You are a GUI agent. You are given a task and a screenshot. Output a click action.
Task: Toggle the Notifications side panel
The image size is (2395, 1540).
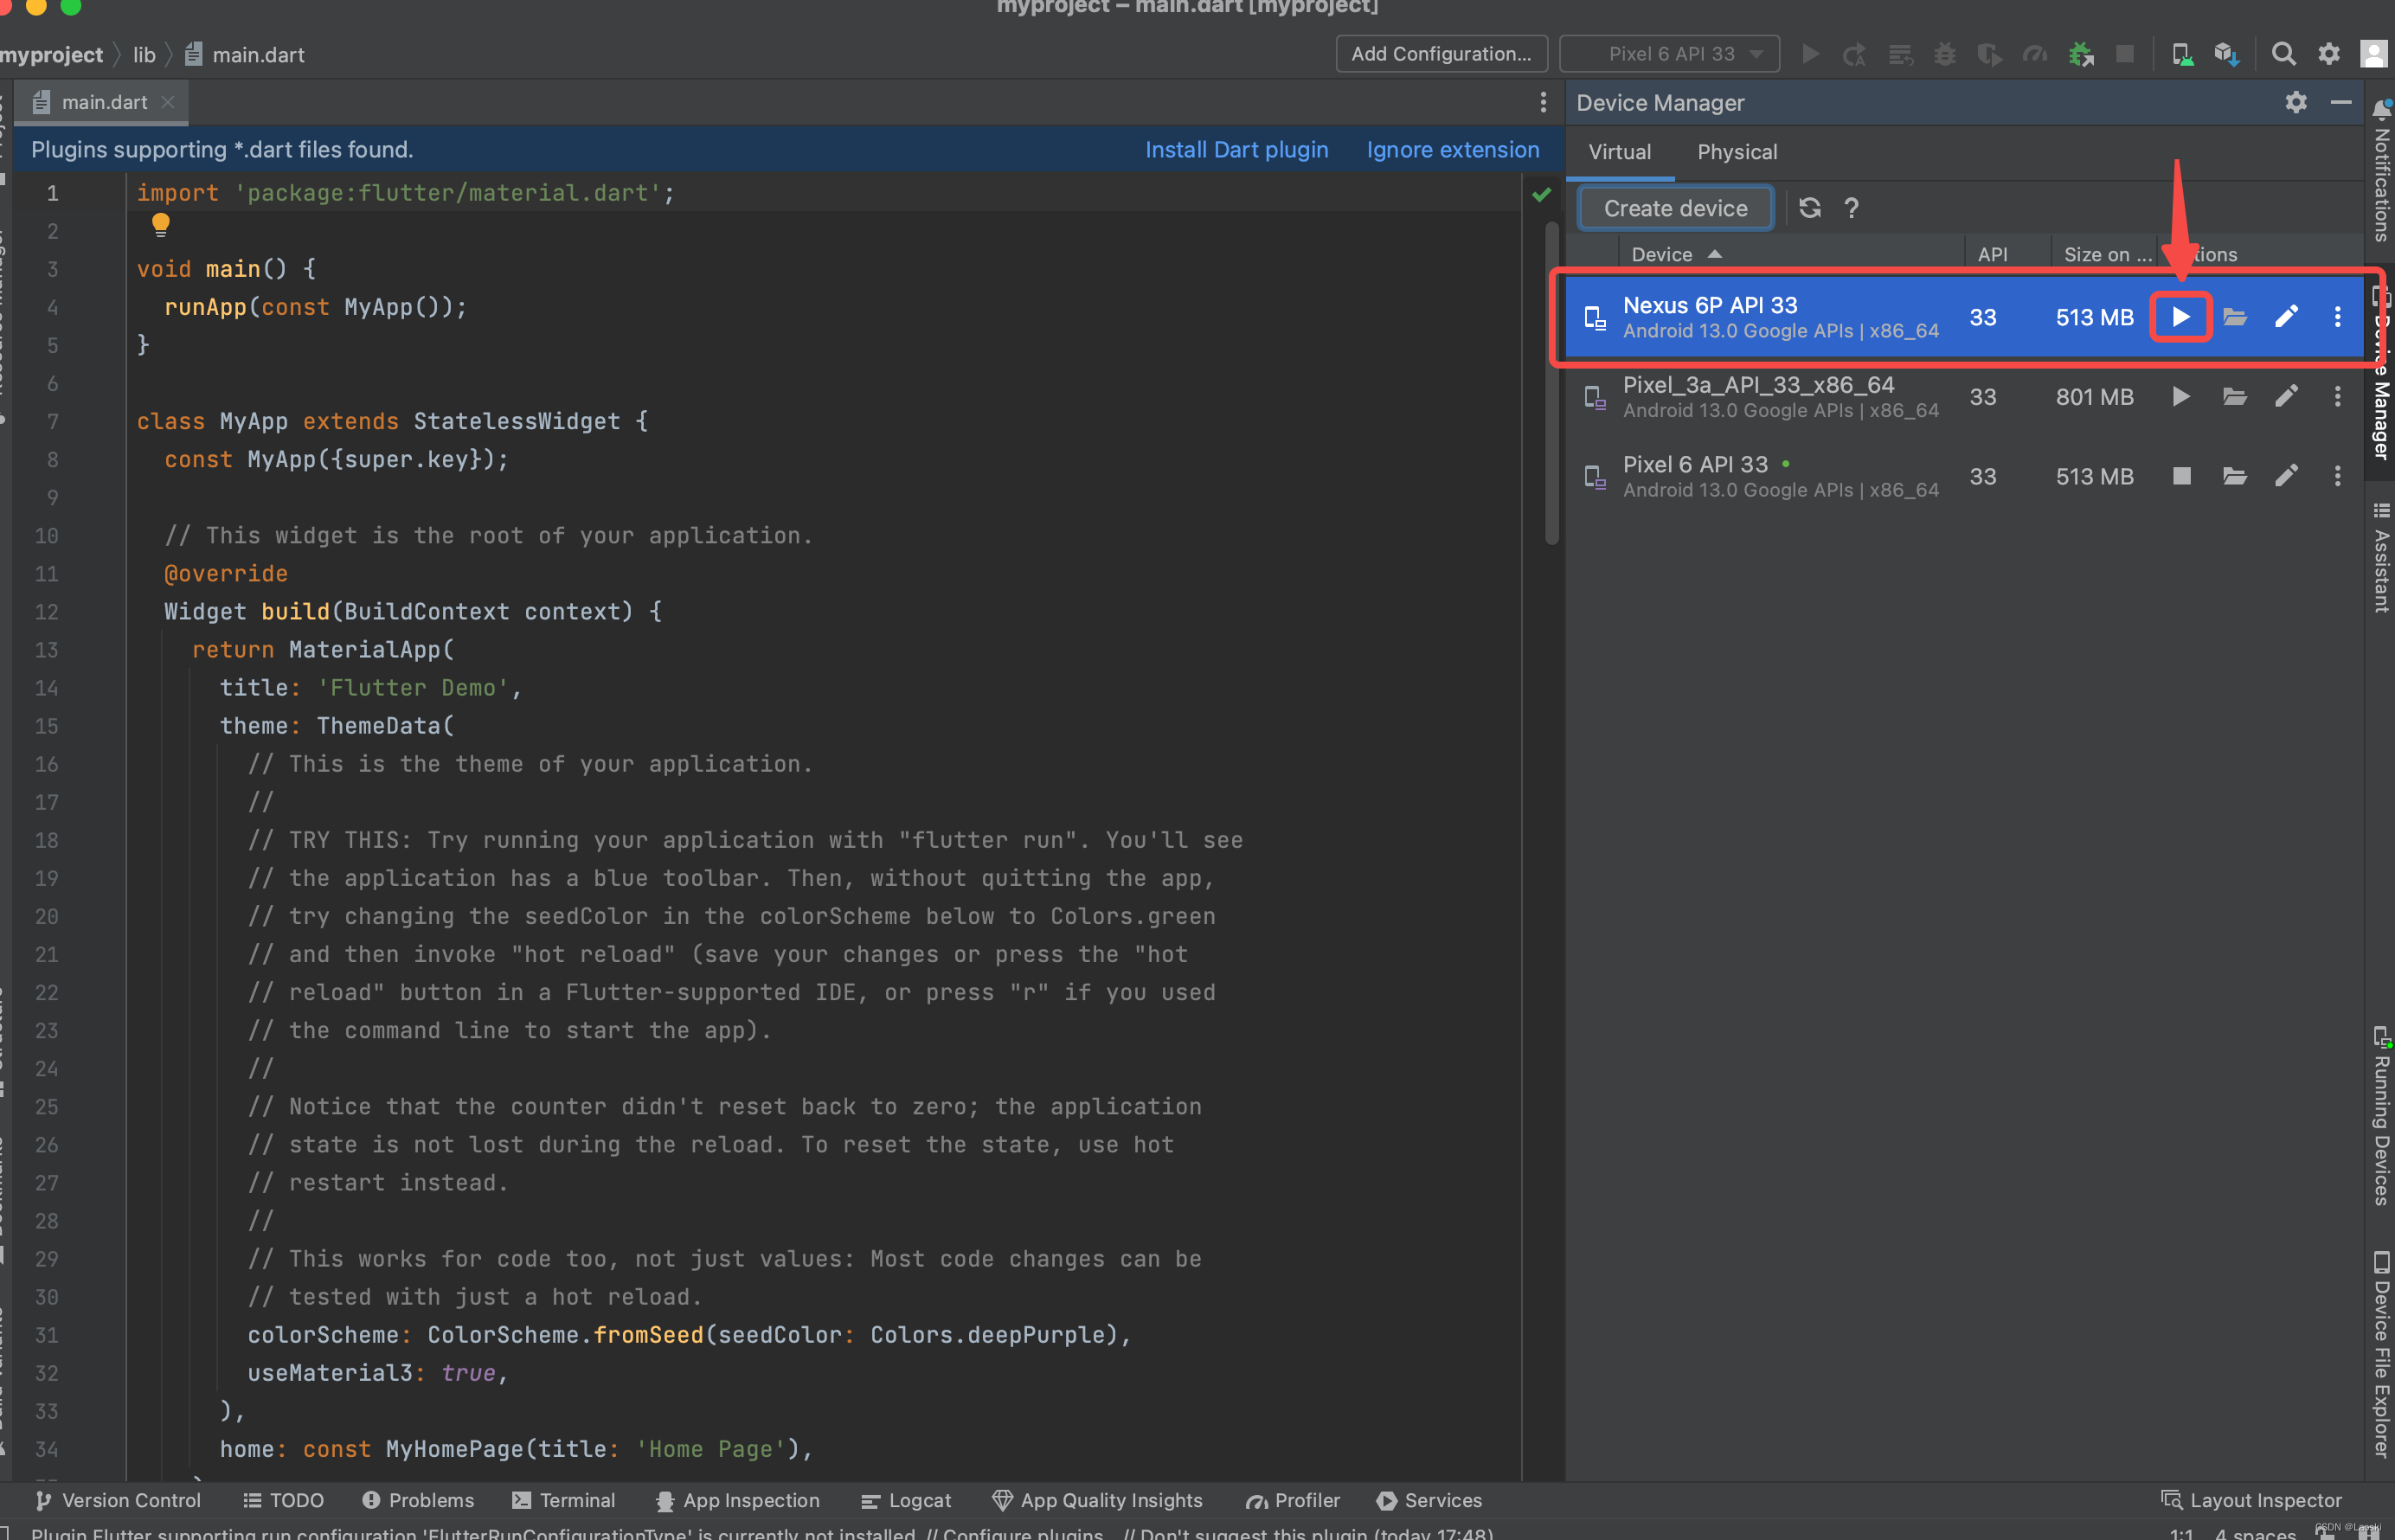point(2381,170)
